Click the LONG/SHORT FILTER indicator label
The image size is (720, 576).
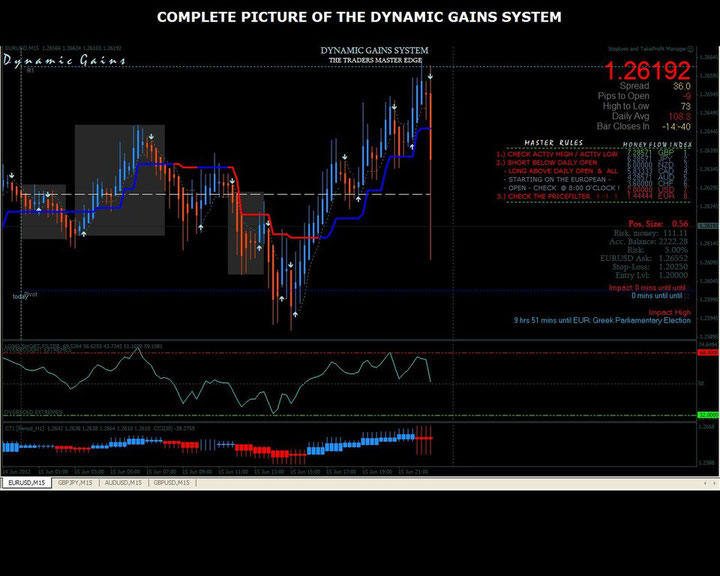(x=83, y=346)
